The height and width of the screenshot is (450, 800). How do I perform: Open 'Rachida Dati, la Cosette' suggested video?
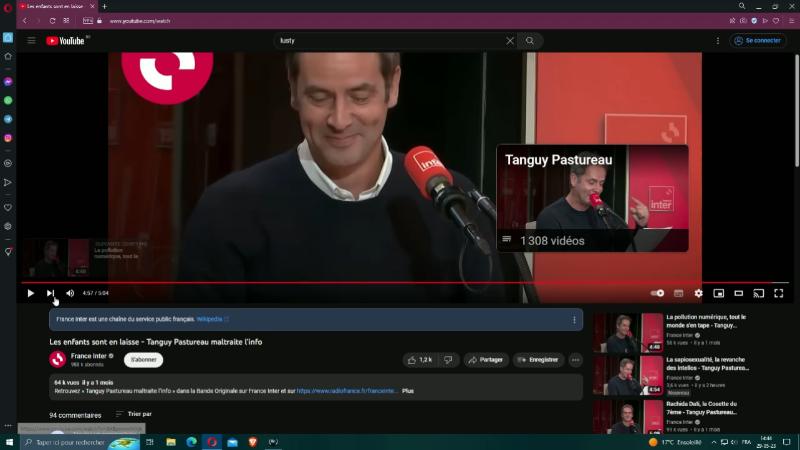click(x=702, y=408)
